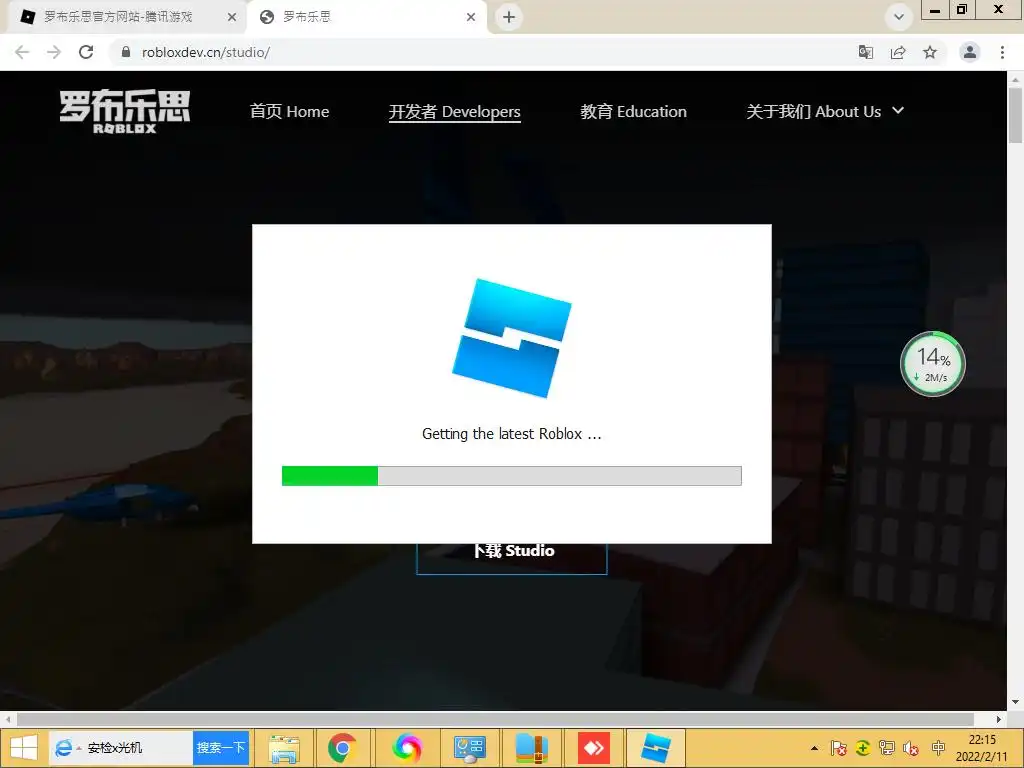Viewport: 1024px width, 768px height.
Task: Open Google Chrome from the taskbar
Action: coord(342,748)
